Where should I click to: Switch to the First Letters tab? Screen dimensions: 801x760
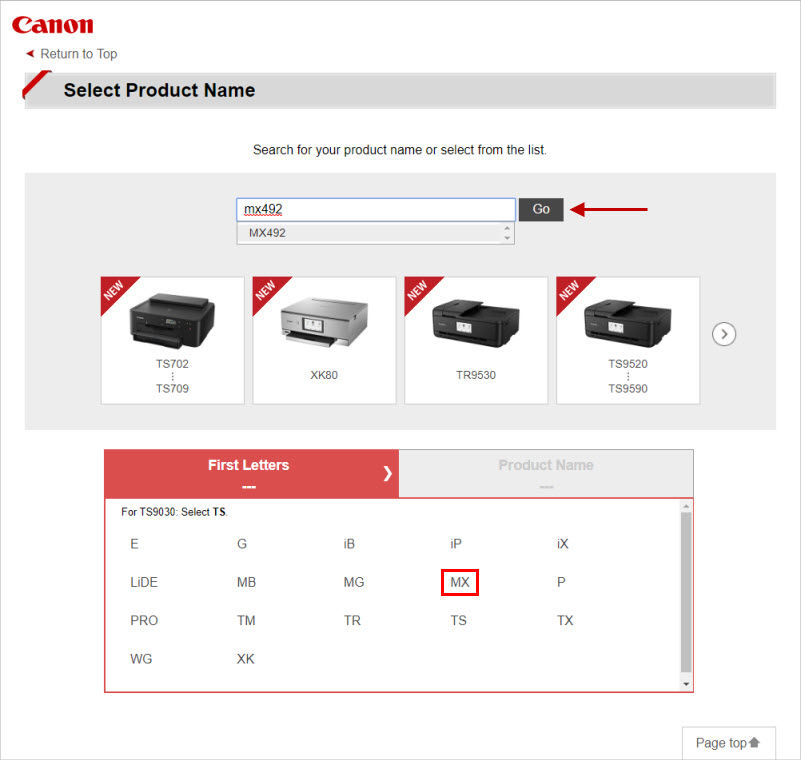251,473
